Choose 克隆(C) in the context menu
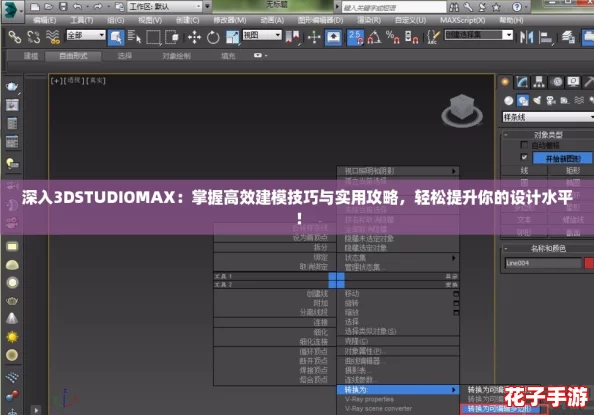Viewport: 594px width, 415px height. (398, 341)
